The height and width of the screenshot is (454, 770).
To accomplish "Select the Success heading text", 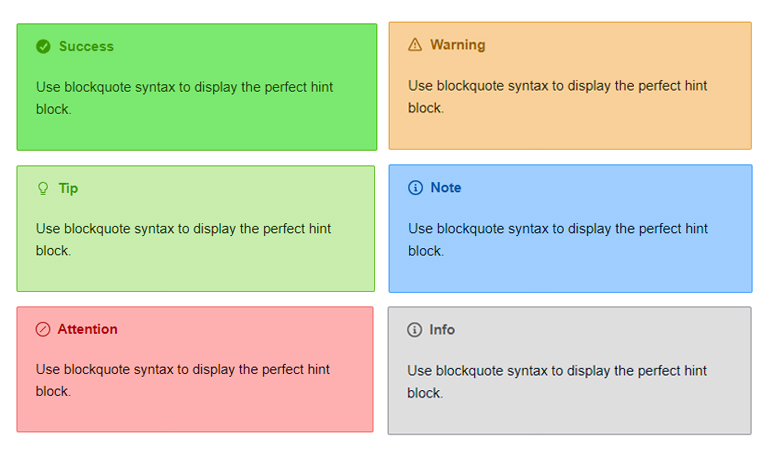I will click(x=86, y=47).
